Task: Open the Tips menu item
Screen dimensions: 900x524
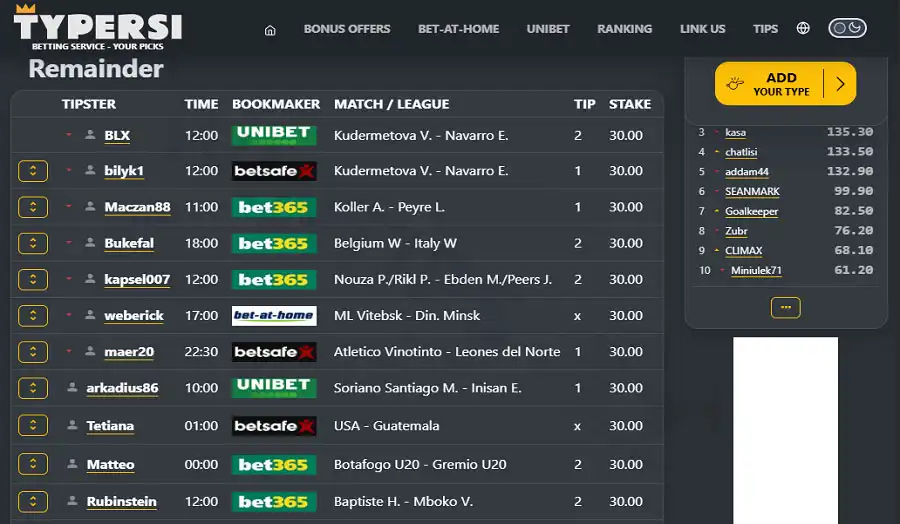Action: point(765,29)
